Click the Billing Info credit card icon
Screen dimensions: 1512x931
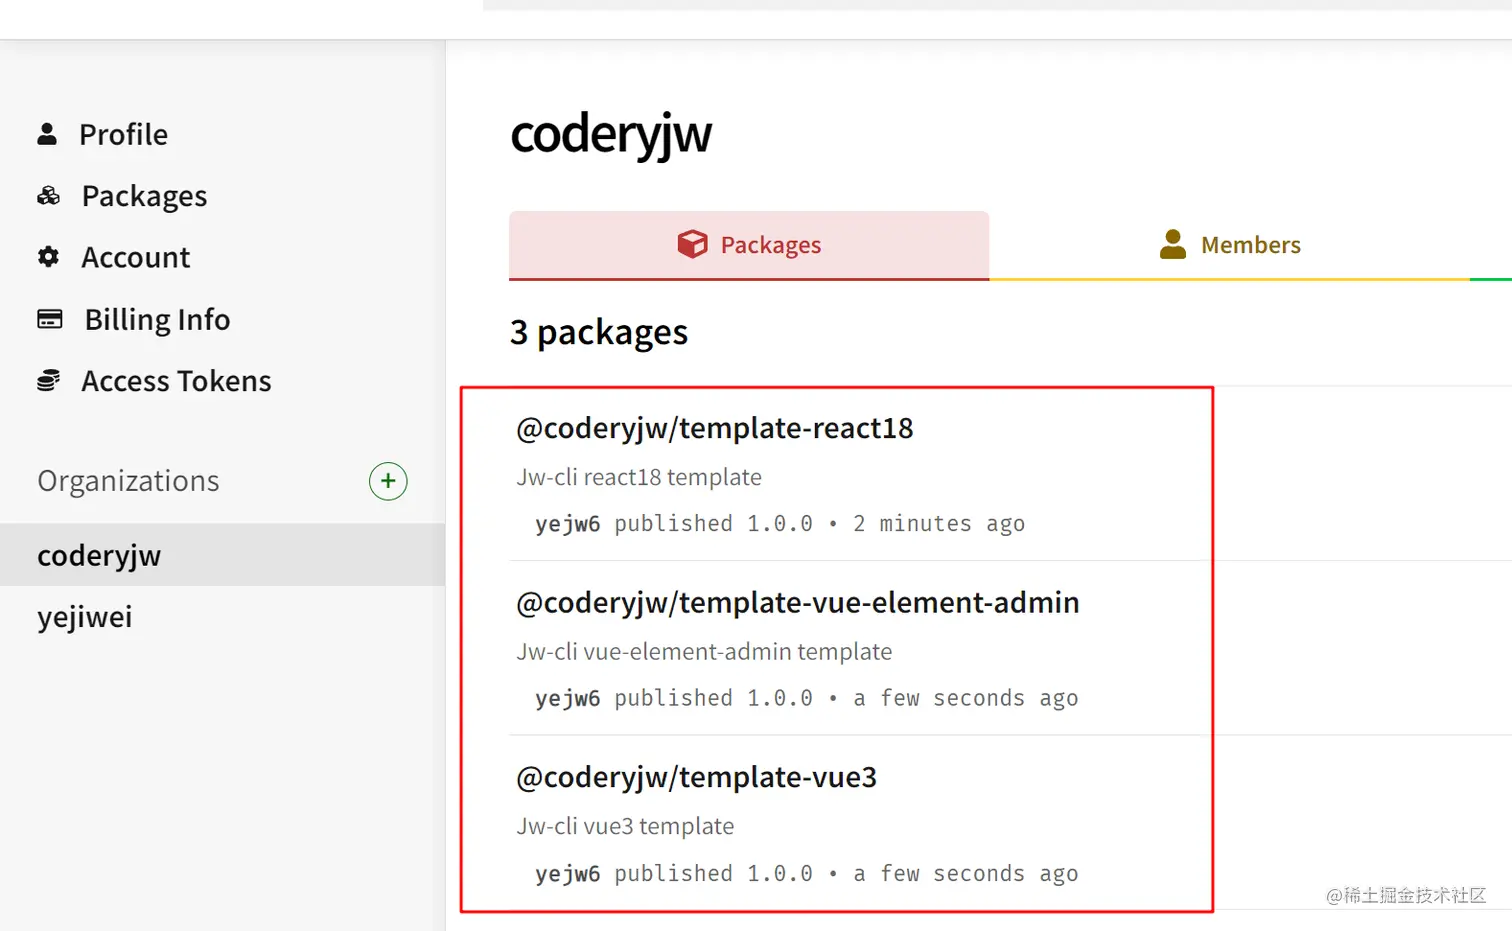(49, 319)
